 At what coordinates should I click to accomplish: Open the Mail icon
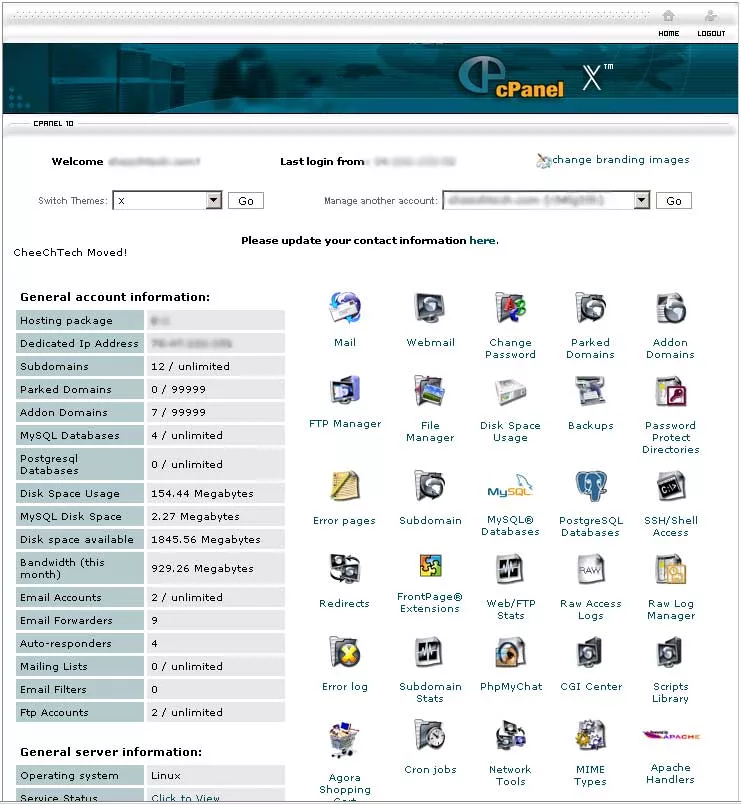pos(345,309)
